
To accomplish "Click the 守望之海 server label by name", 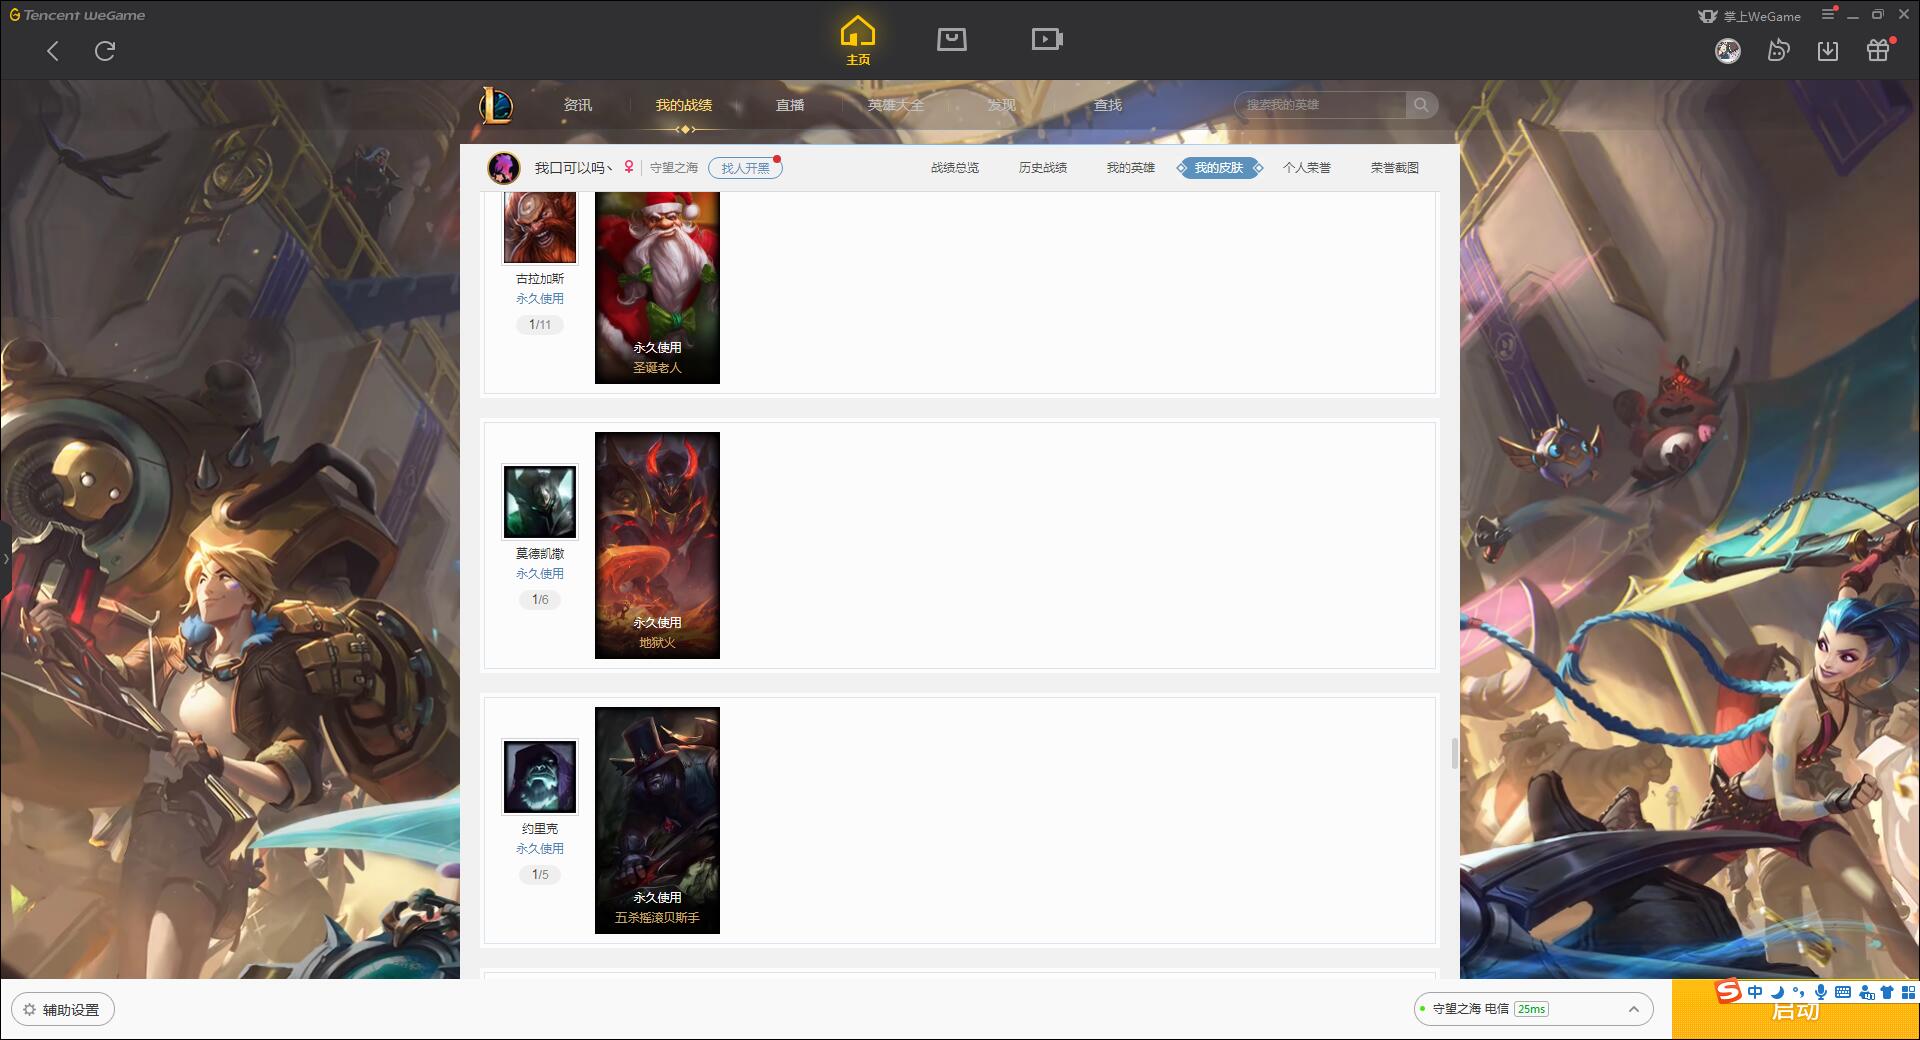I will (x=674, y=168).
